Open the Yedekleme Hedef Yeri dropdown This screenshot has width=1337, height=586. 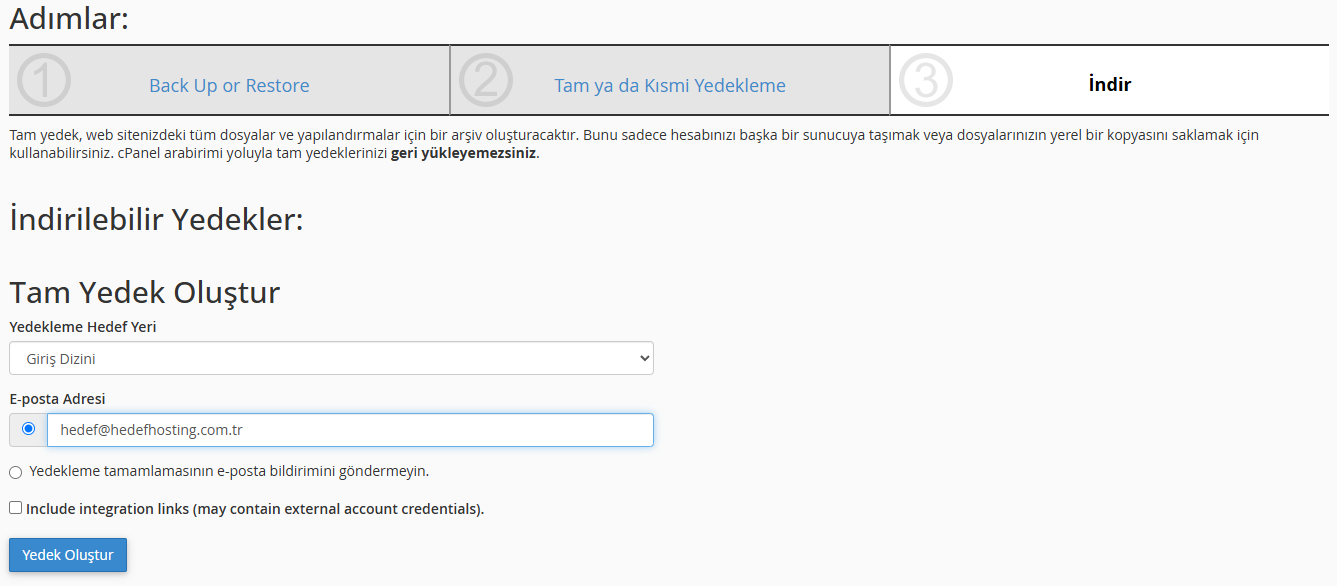point(331,358)
